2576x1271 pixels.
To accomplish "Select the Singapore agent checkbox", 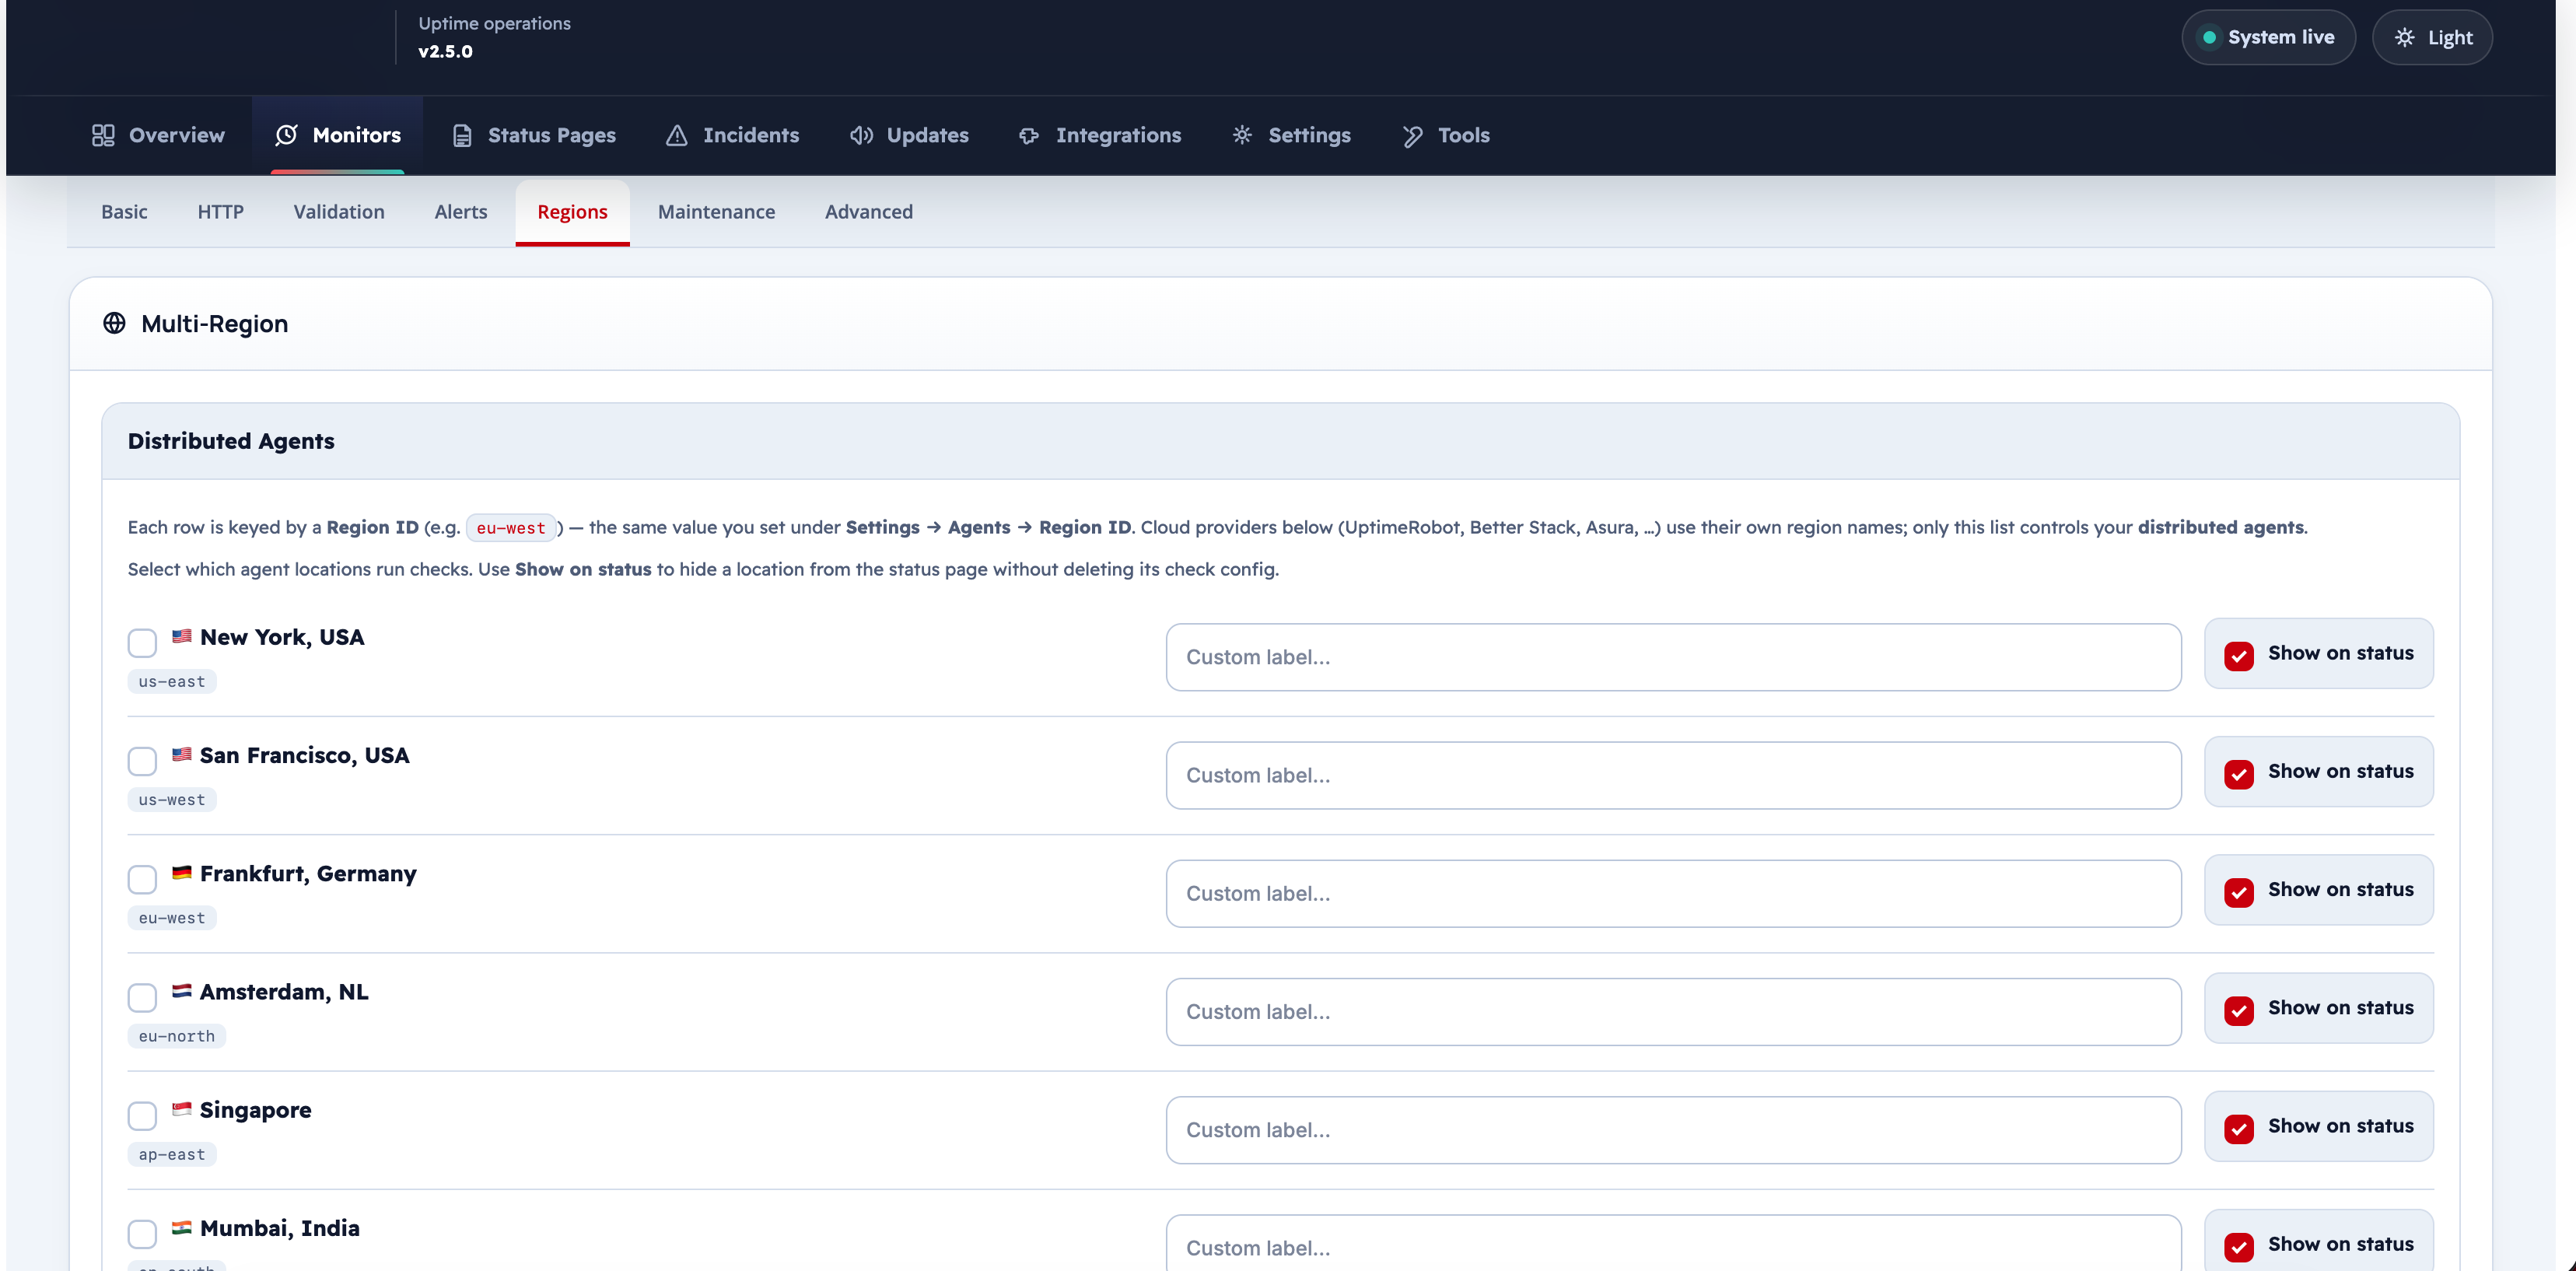I will pyautogui.click(x=142, y=1115).
